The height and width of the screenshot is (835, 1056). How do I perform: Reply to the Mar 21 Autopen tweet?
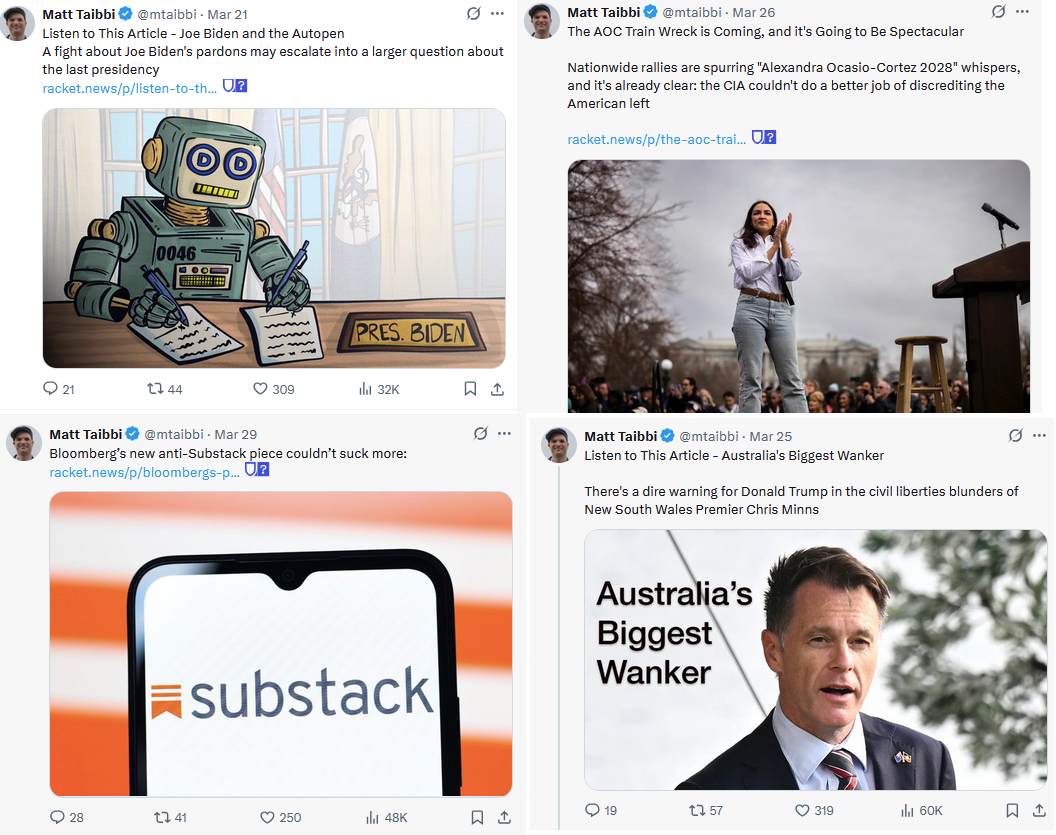point(59,389)
